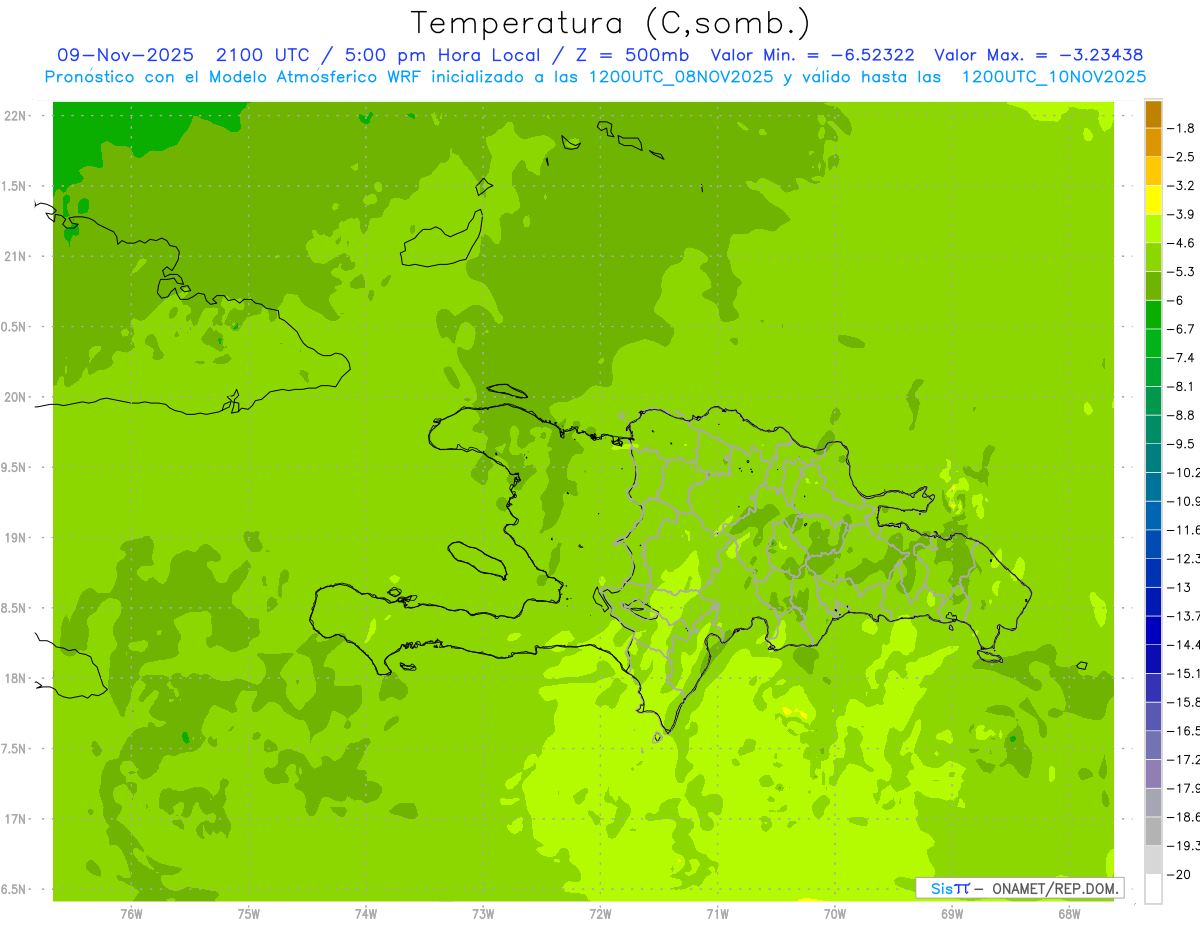Select the orange swatch between -1.8 and -2.5
This screenshot has width=1200, height=927.
1153,142
